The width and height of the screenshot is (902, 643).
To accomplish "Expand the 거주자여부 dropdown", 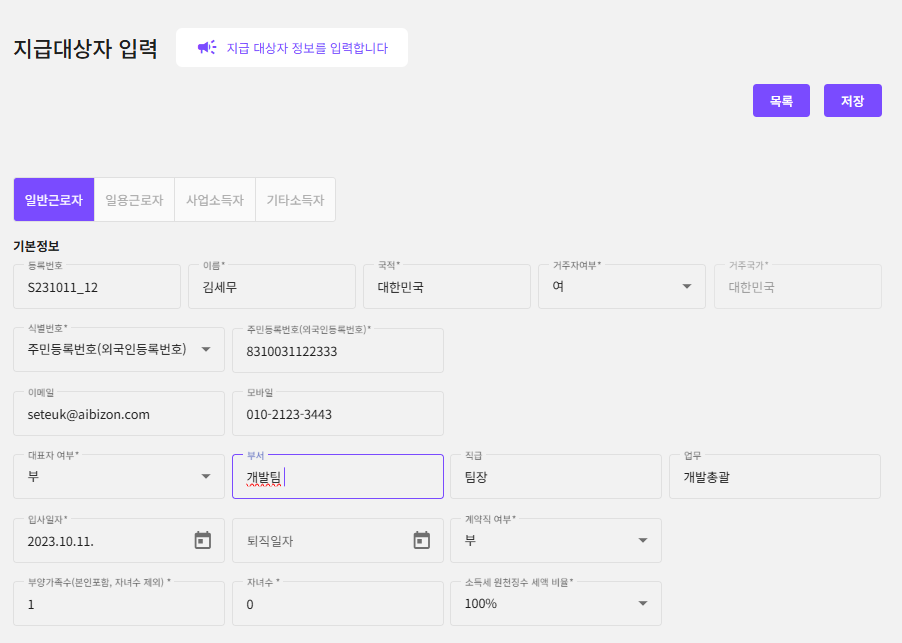I will pyautogui.click(x=687, y=287).
